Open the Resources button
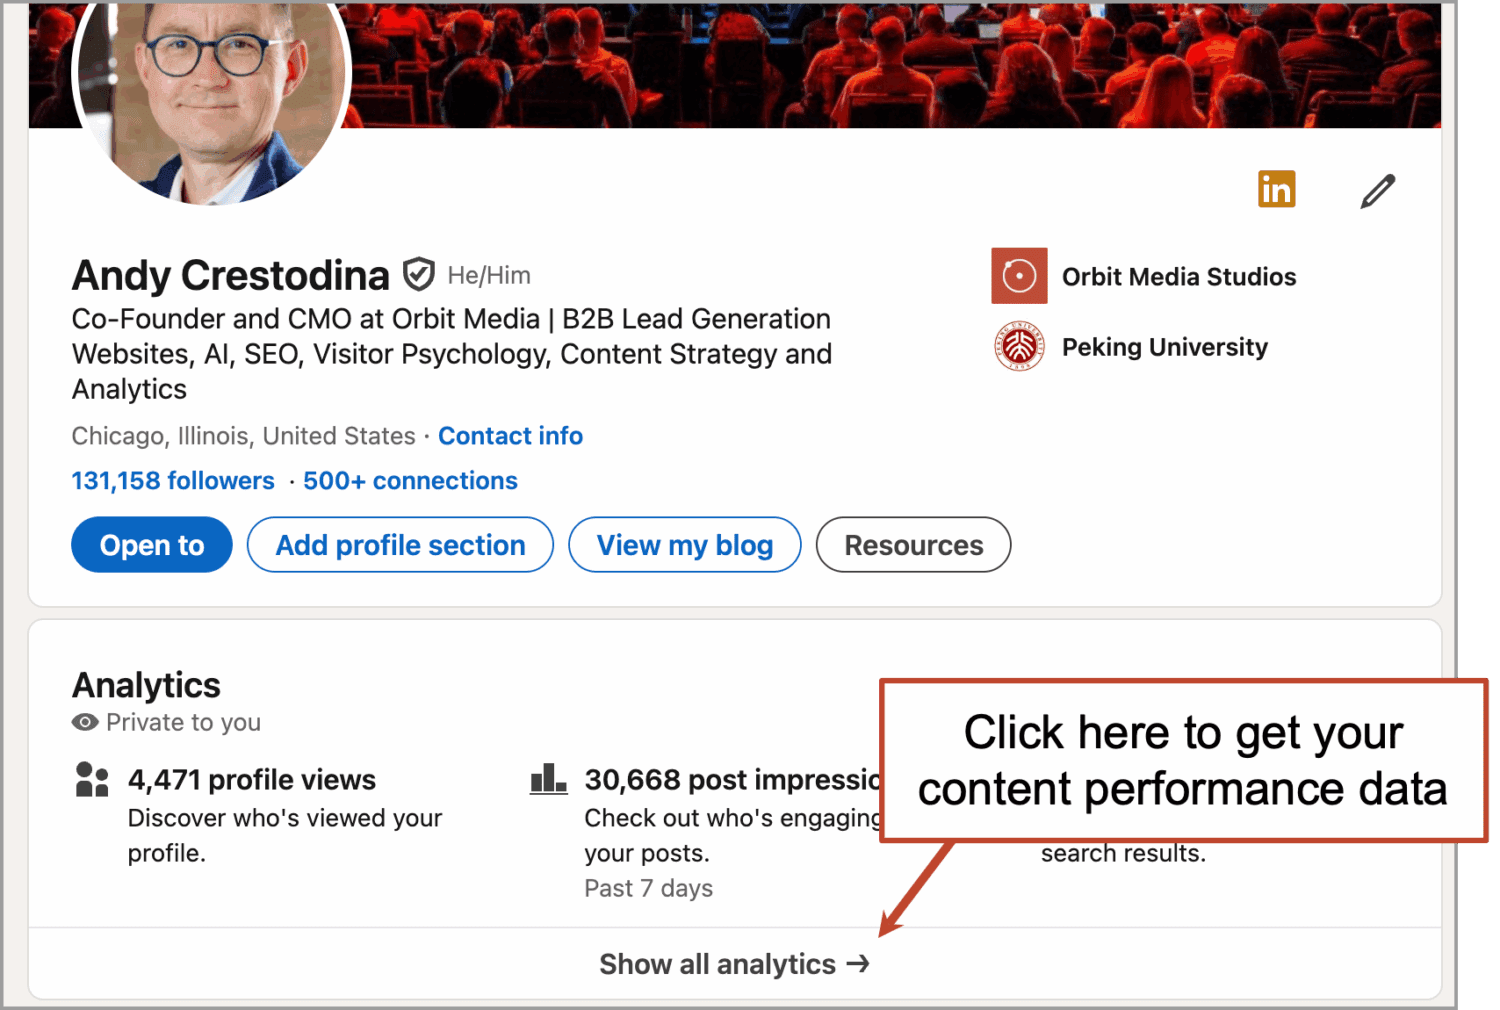Viewport: 1500px width, 1010px height. tap(914, 545)
